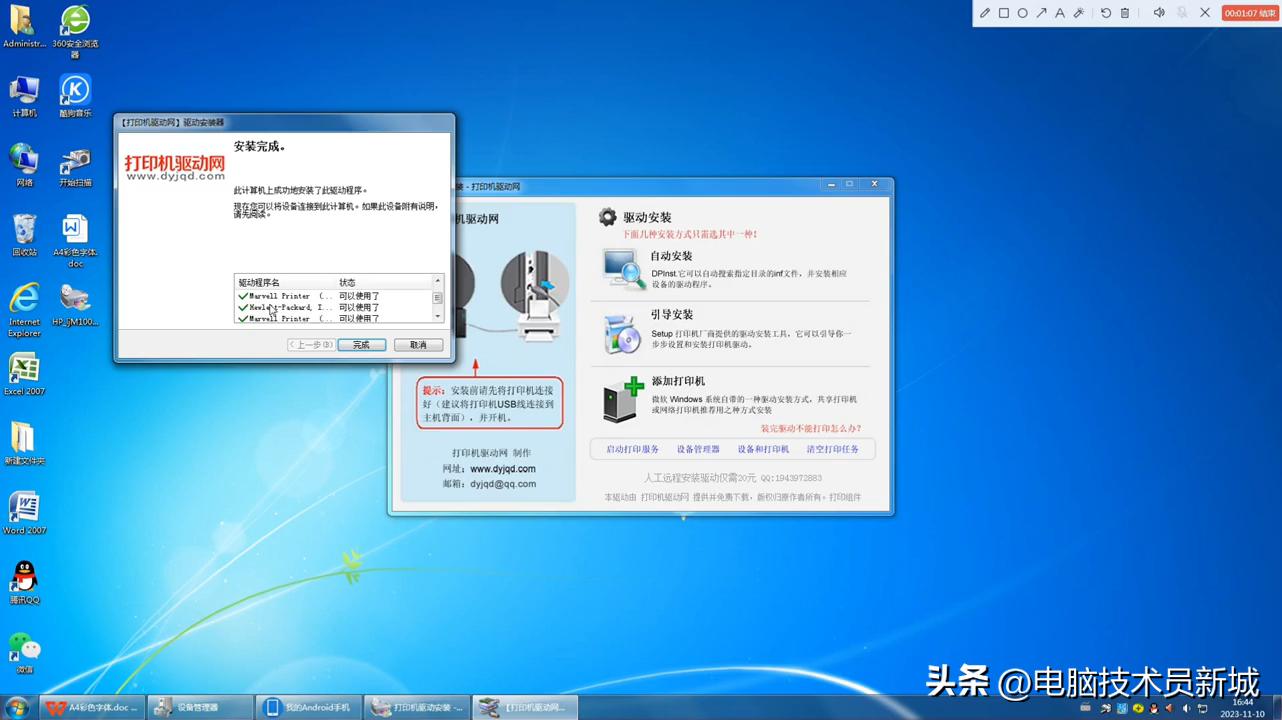Open the Computer desktop icon
The width and height of the screenshot is (1282, 720).
24,96
